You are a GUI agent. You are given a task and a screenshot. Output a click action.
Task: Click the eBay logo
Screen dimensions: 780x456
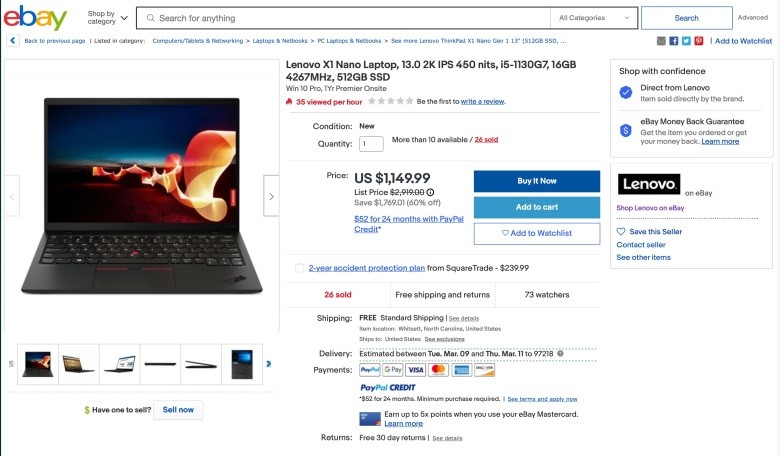35,18
